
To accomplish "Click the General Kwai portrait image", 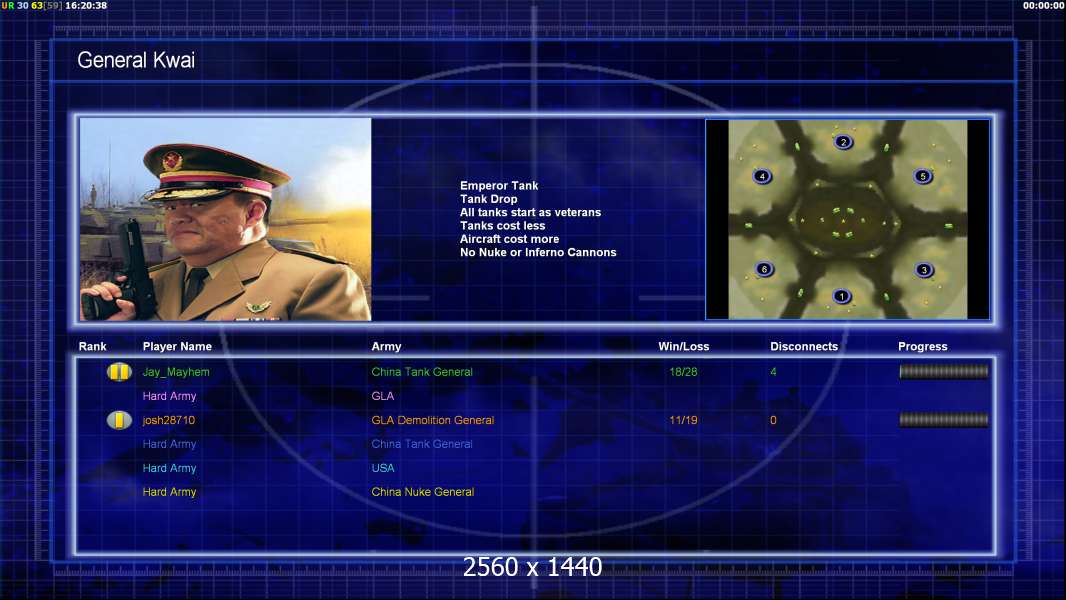I will [x=225, y=219].
